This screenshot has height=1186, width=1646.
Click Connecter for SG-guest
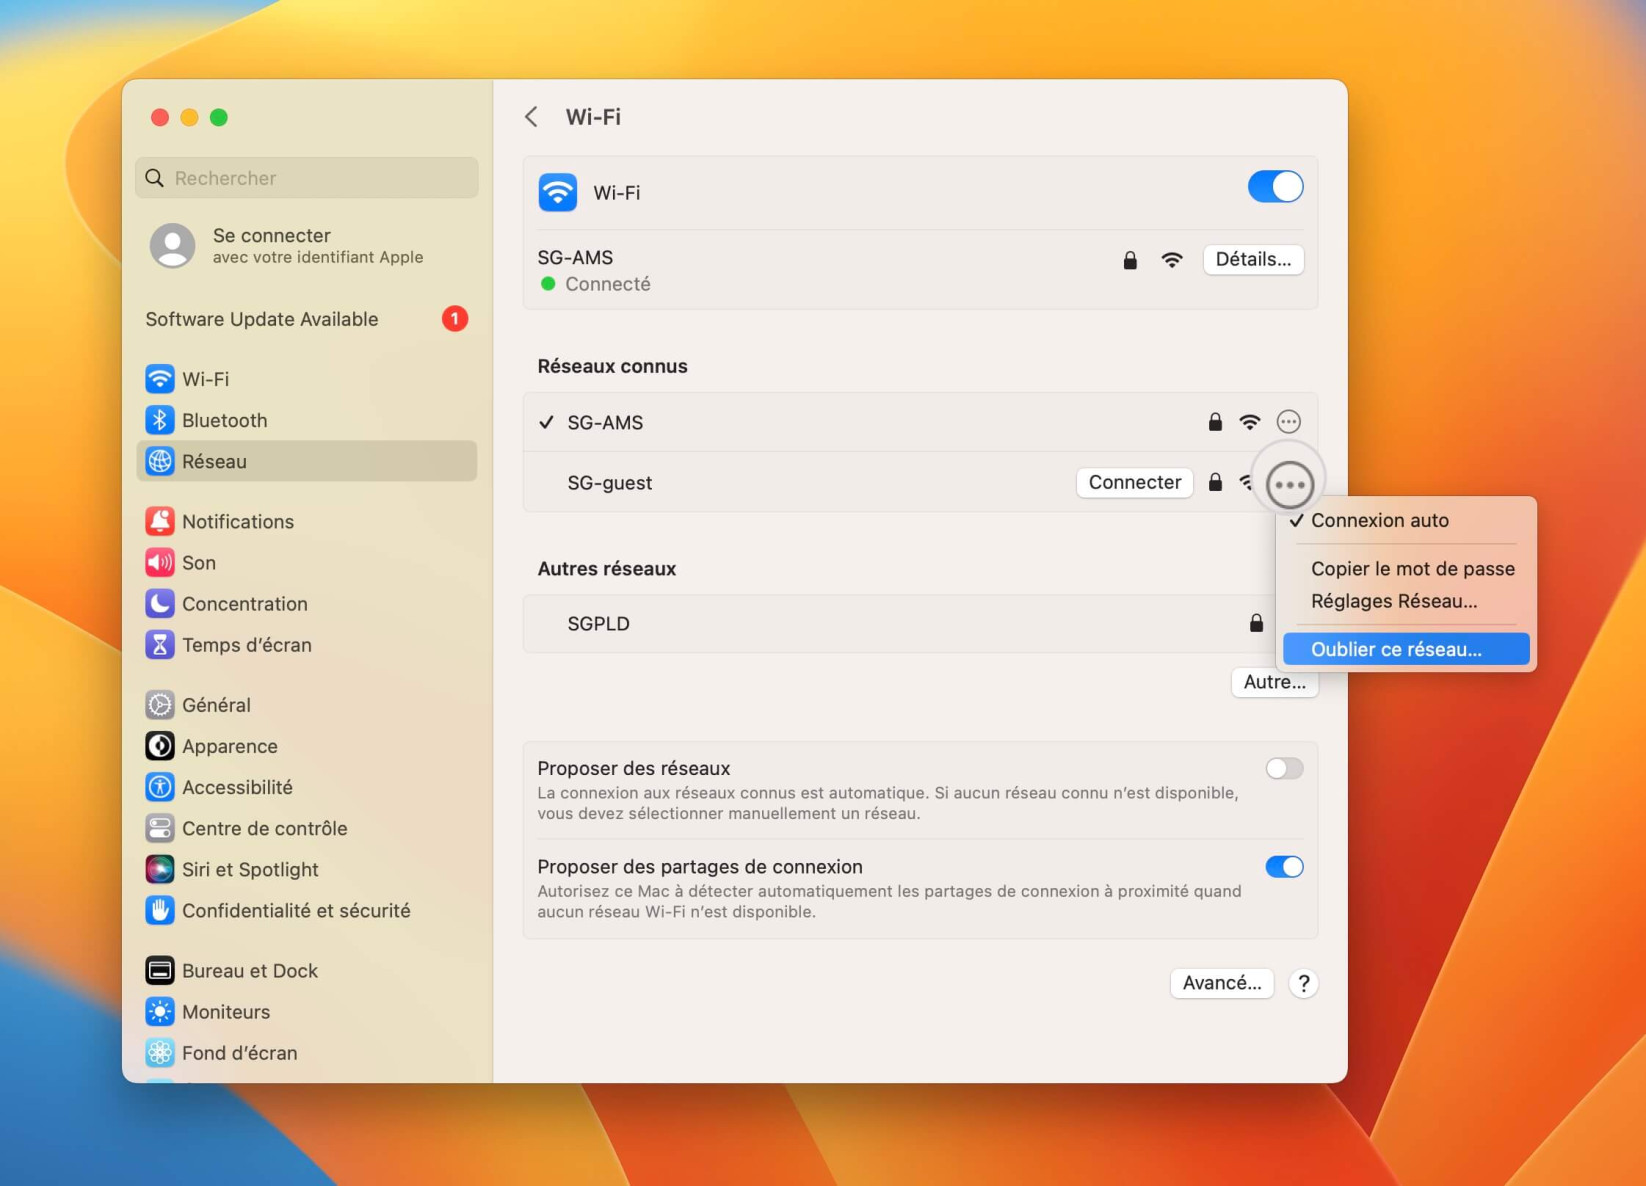[1134, 482]
